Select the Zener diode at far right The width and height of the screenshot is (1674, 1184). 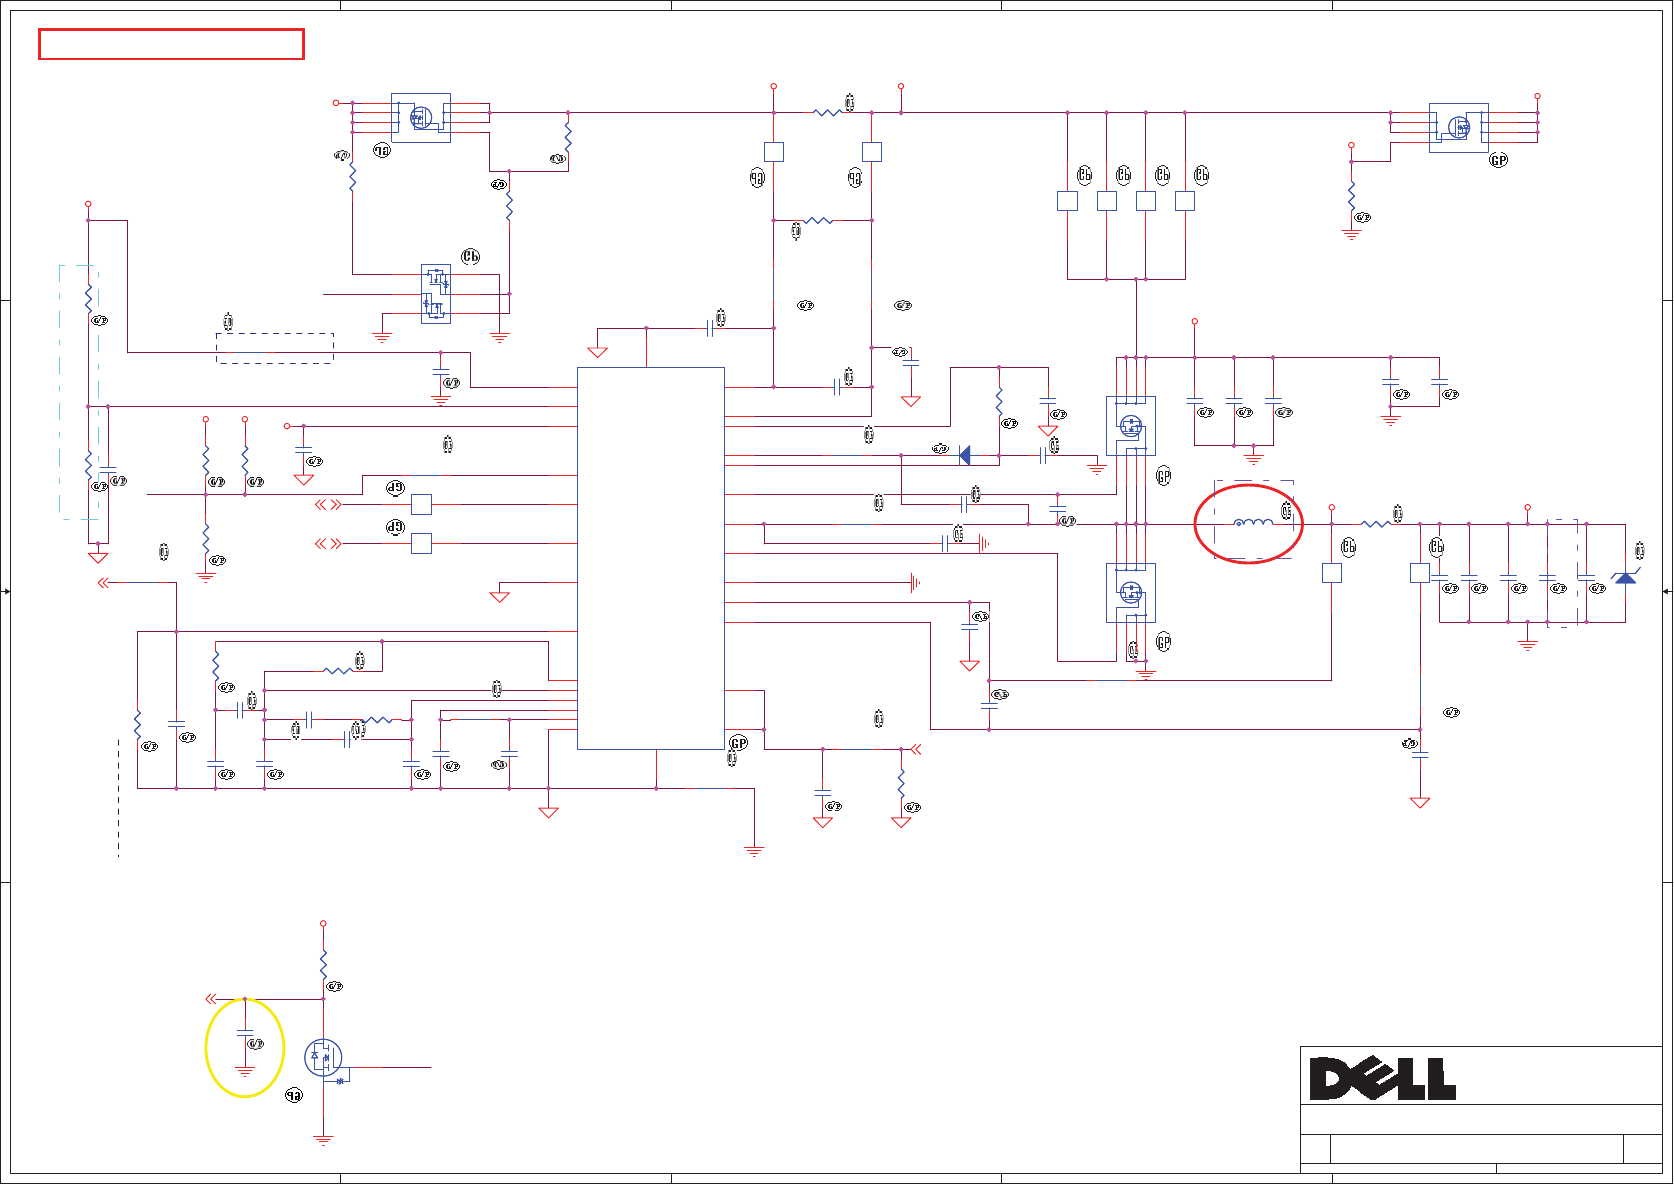pos(1626,577)
